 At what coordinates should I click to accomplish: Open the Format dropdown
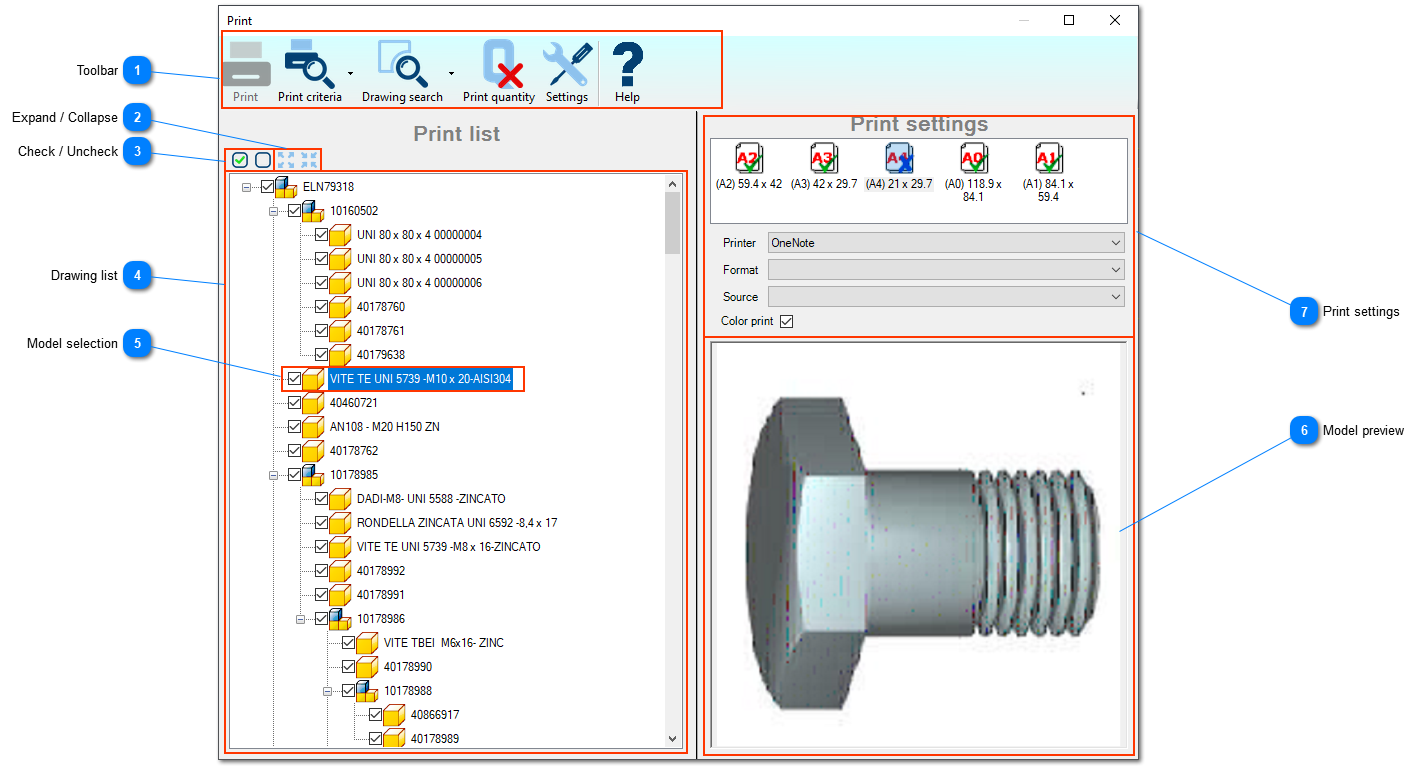(x=945, y=270)
